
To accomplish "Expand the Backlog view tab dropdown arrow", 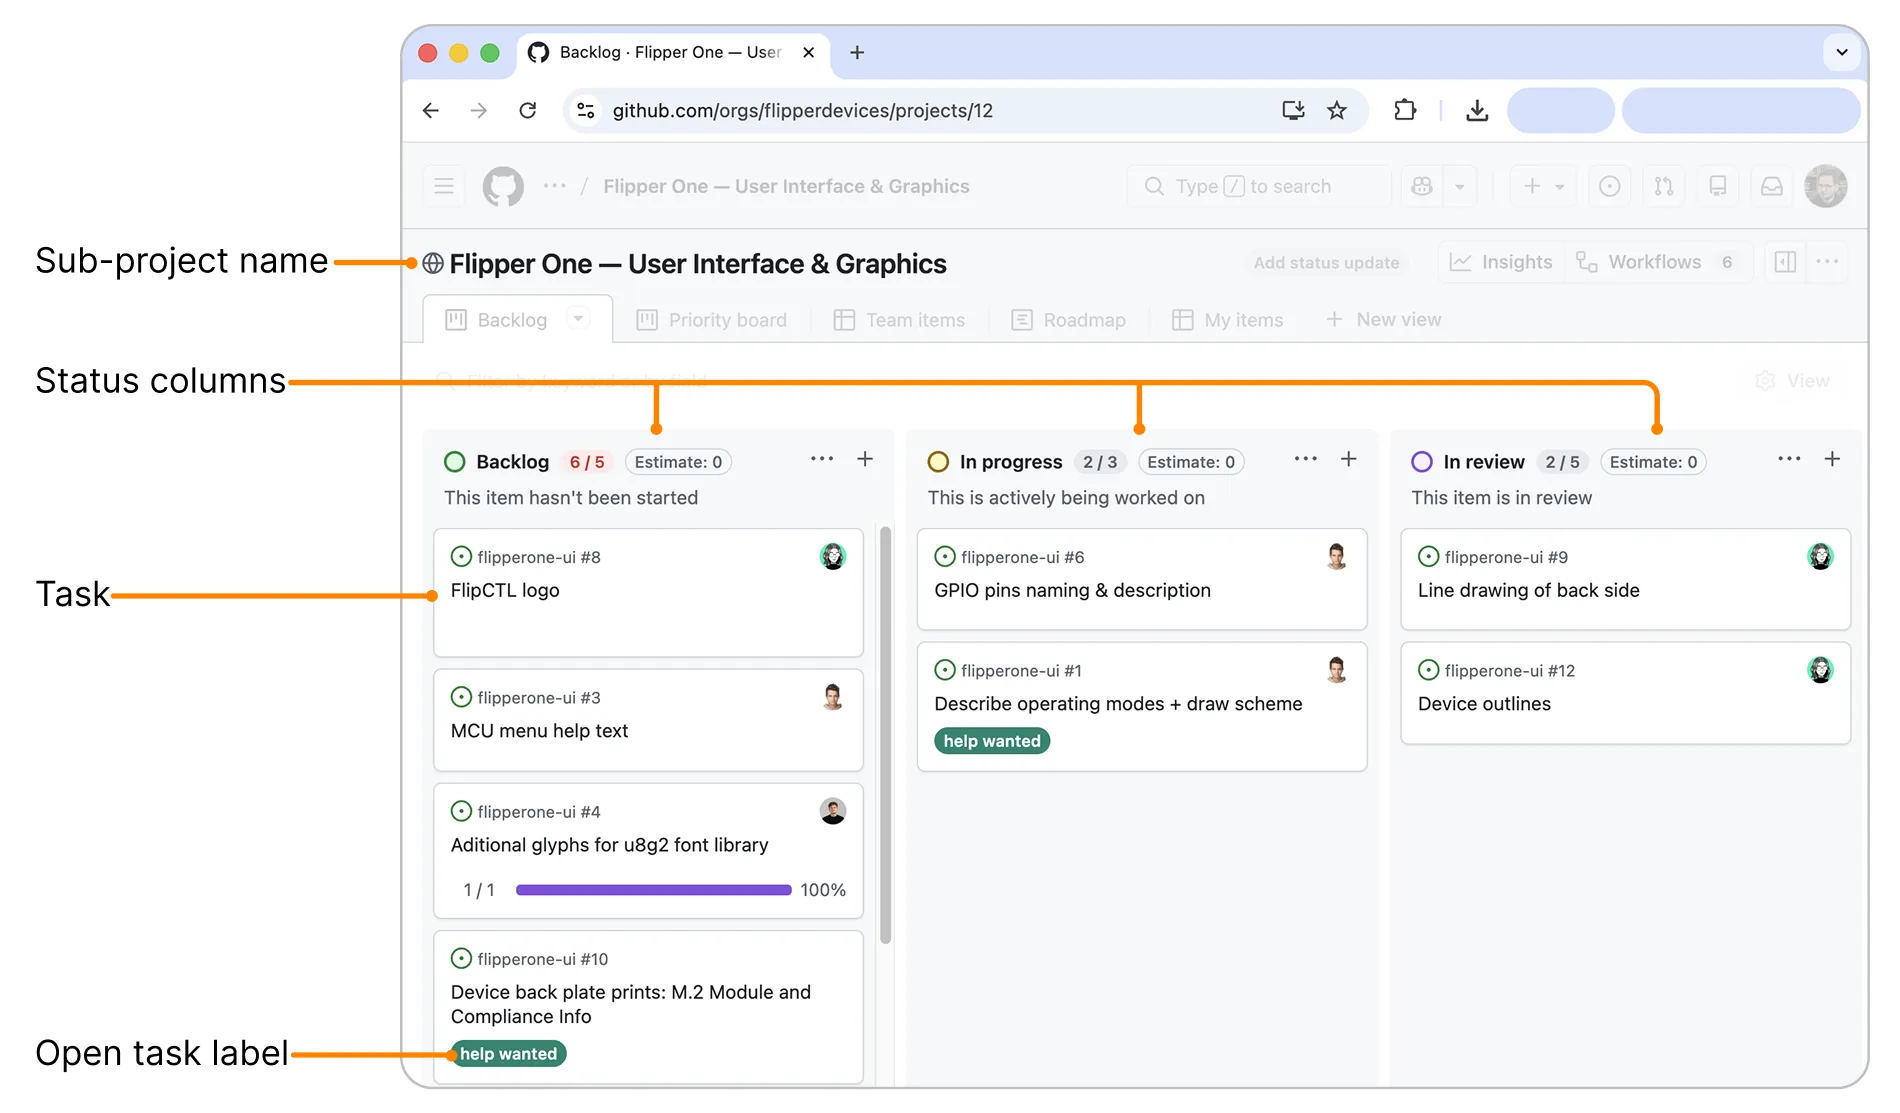I will click(578, 319).
